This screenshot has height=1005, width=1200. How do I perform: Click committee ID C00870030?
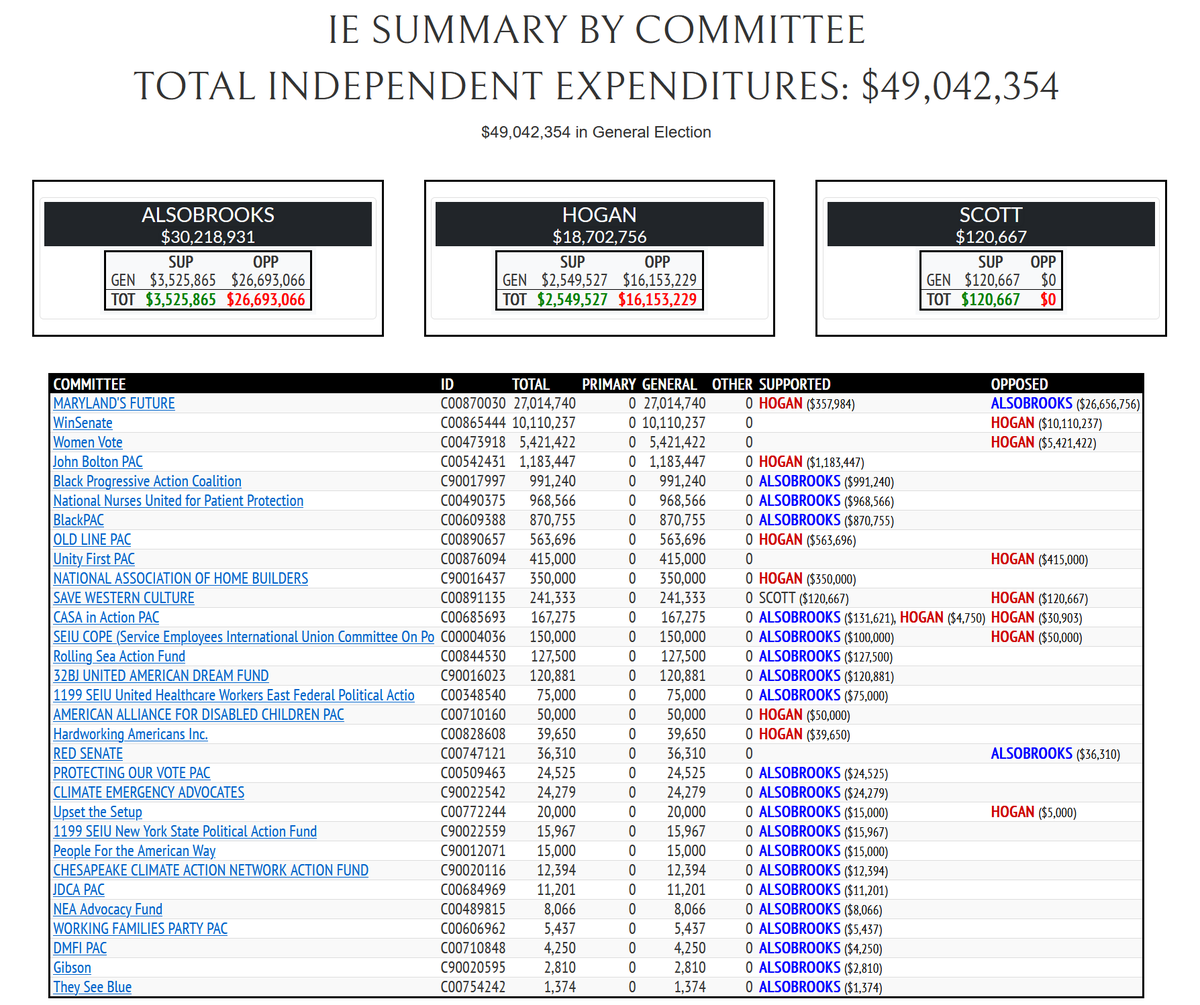[473, 403]
